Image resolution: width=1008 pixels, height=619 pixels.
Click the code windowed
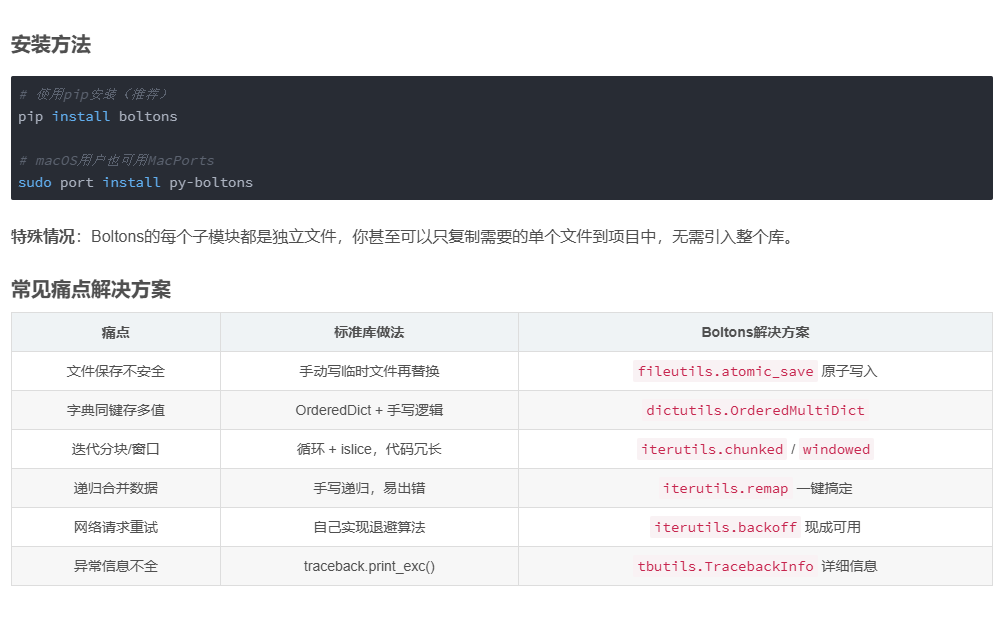pos(836,449)
